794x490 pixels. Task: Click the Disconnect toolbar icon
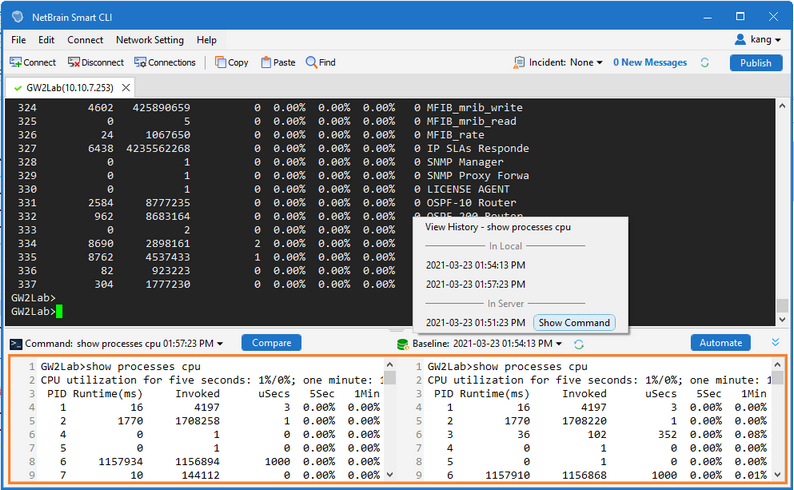[75, 62]
